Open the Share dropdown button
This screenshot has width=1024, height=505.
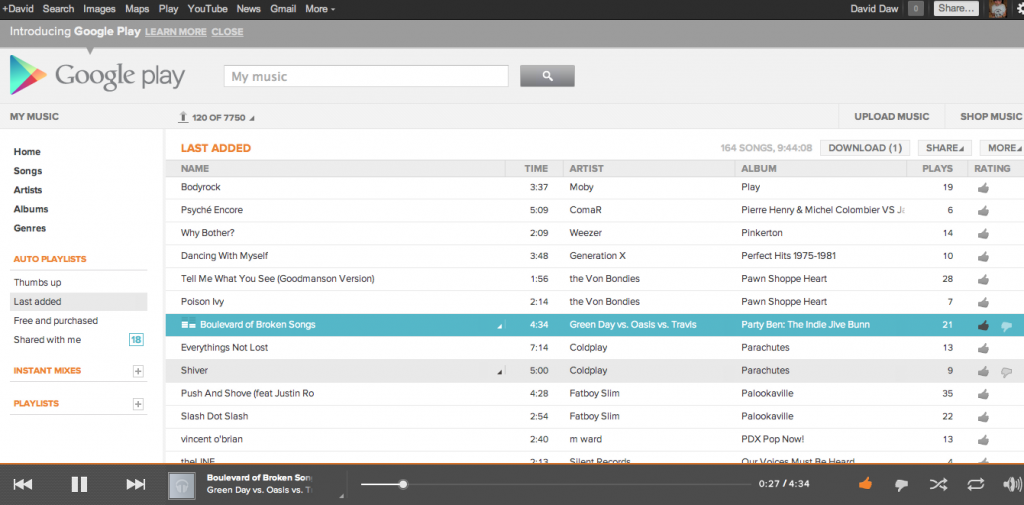pyautogui.click(x=944, y=148)
